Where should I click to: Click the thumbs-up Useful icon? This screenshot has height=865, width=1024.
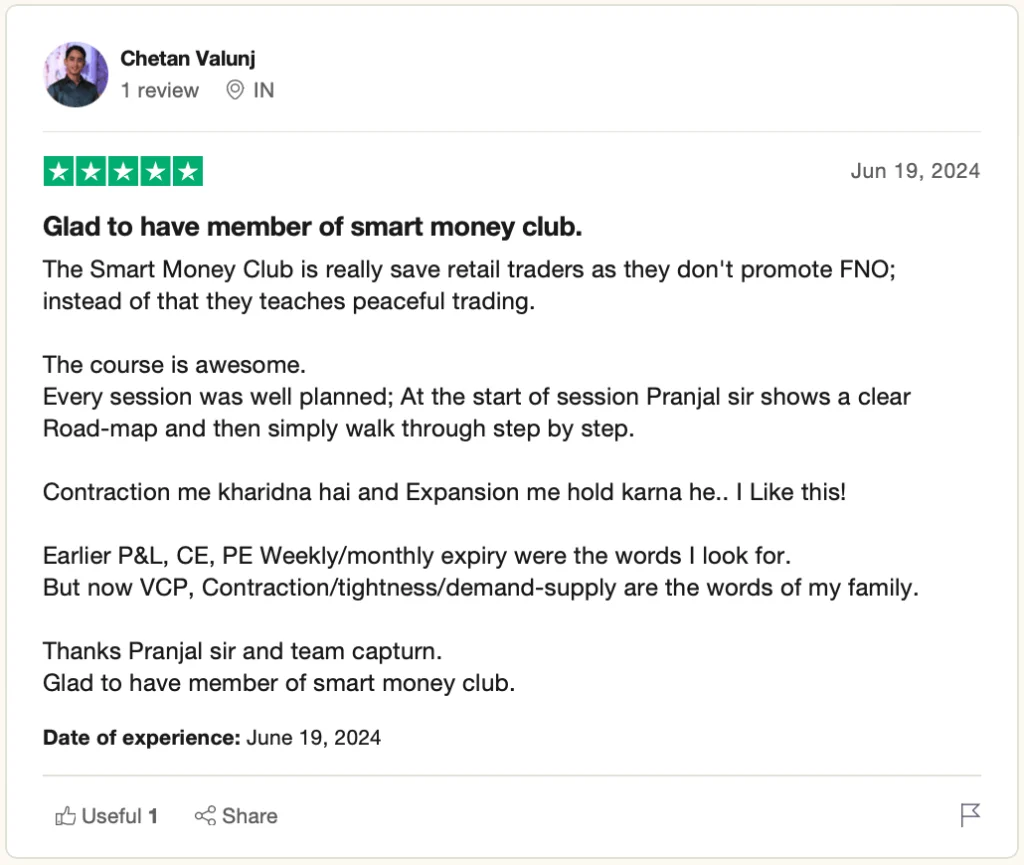[65, 815]
